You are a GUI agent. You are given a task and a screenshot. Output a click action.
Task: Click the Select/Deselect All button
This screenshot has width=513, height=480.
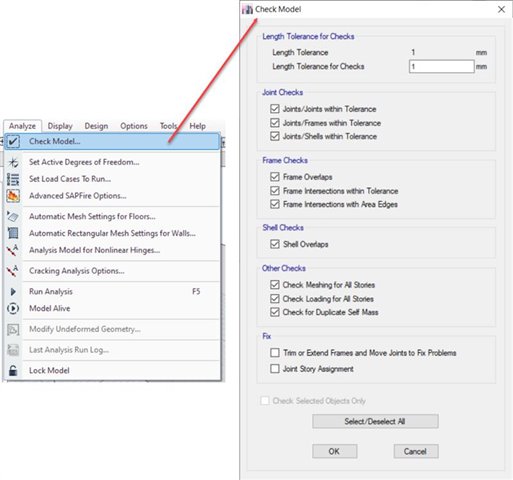(375, 421)
